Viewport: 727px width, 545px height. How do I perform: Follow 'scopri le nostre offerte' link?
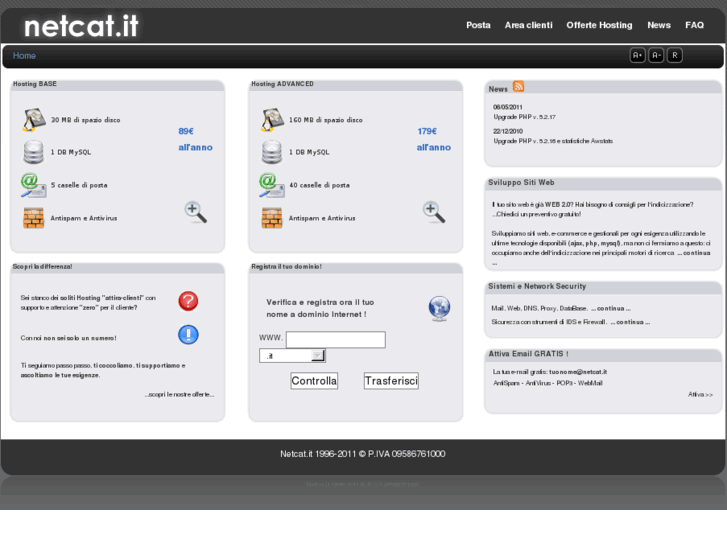coord(179,394)
